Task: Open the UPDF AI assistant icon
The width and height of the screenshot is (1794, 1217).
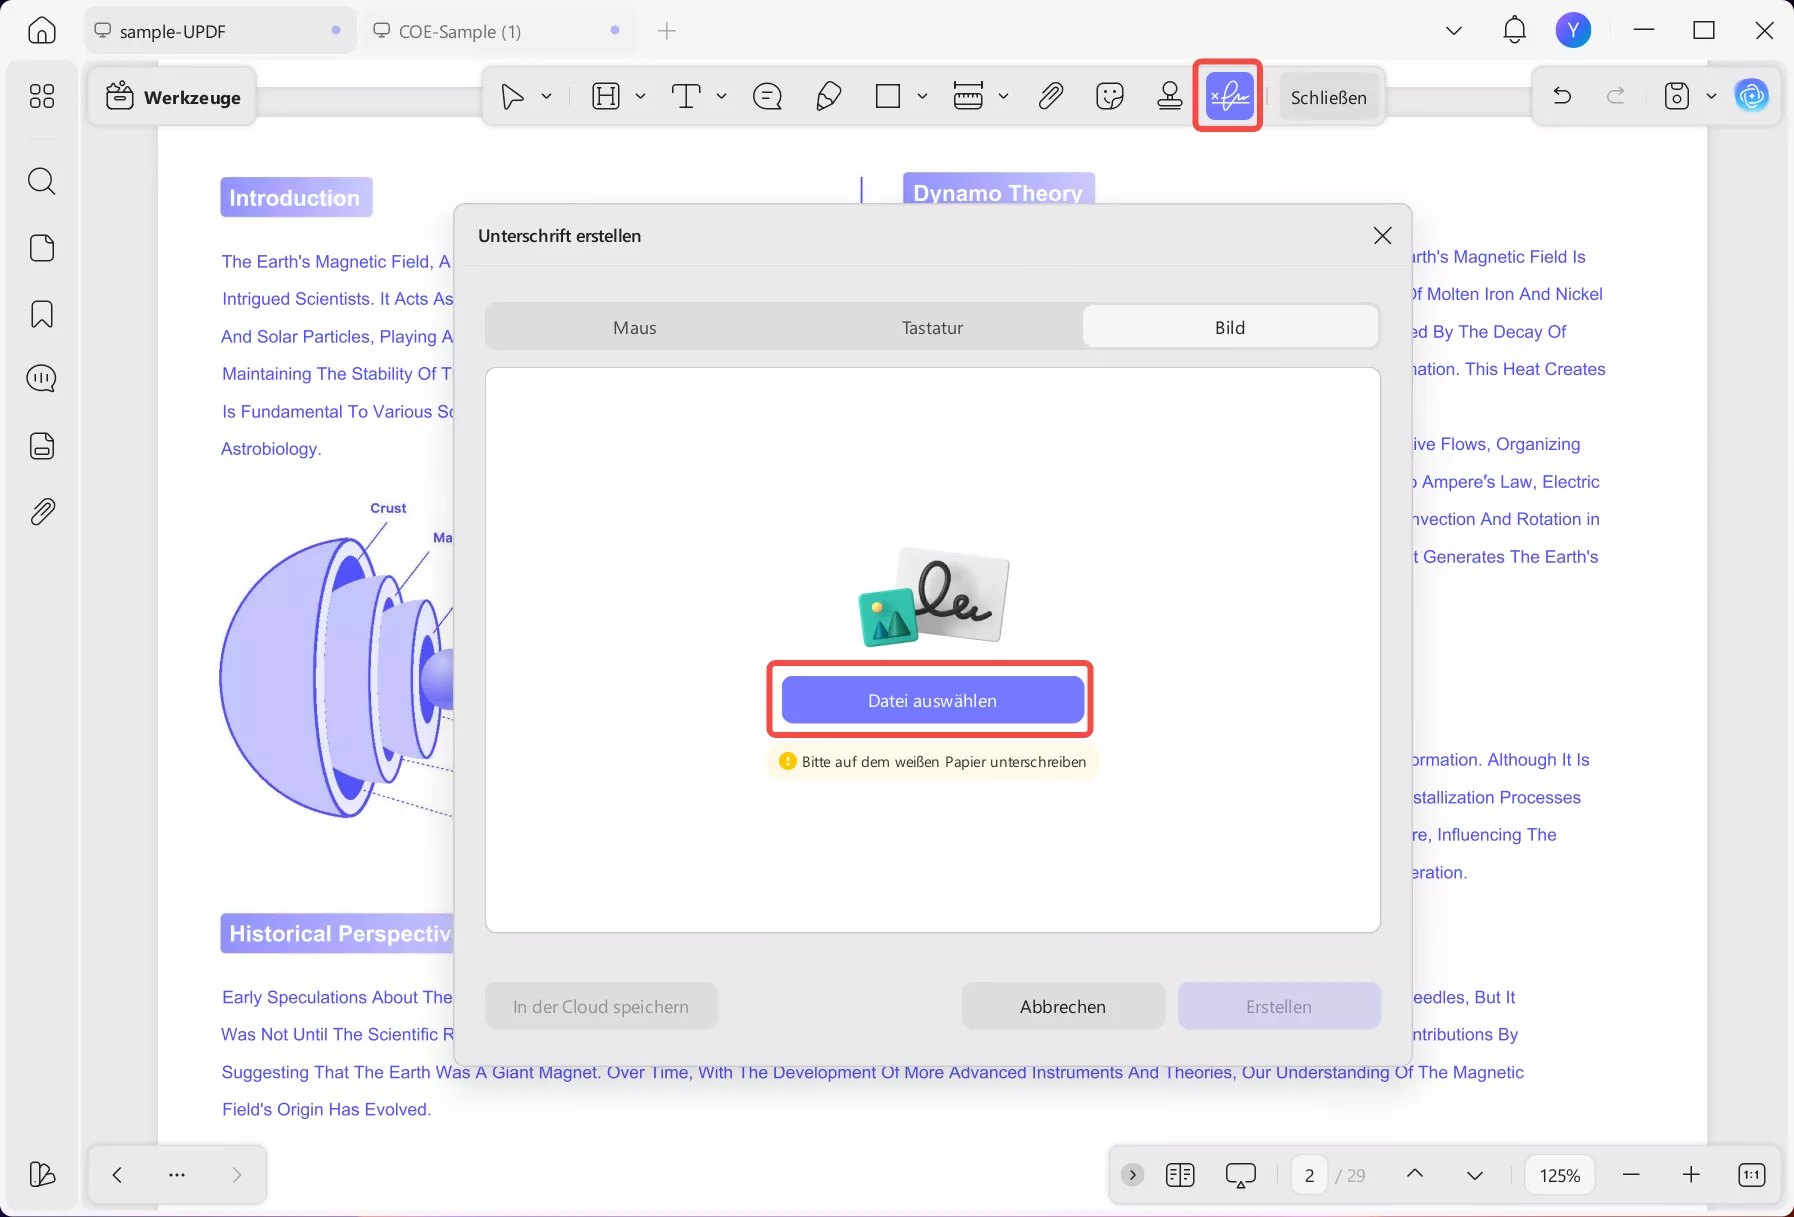Action: click(x=1751, y=96)
